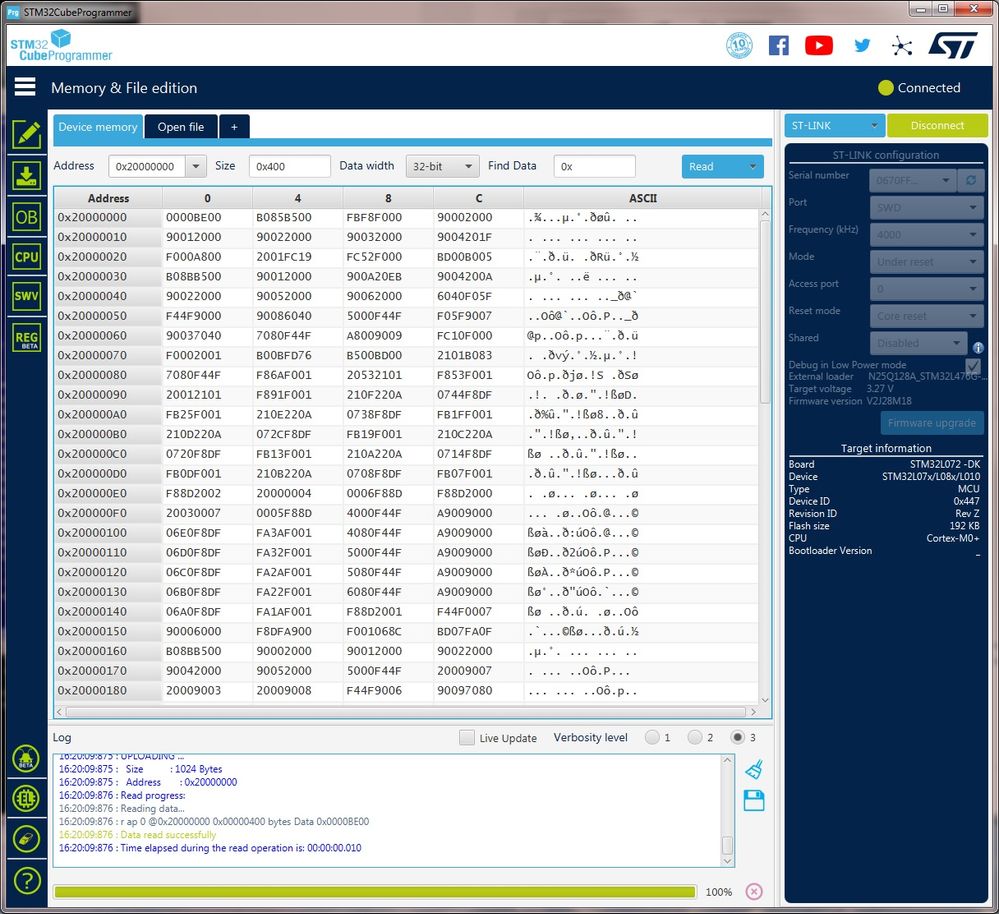Open ST YouTube channel icon
Screen dimensions: 999x914
(x=819, y=46)
